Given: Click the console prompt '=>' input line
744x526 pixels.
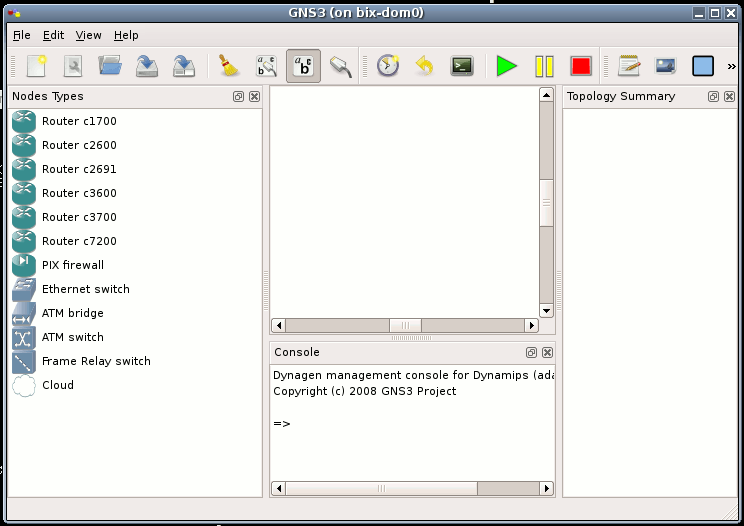Looking at the screenshot, I should (281, 424).
